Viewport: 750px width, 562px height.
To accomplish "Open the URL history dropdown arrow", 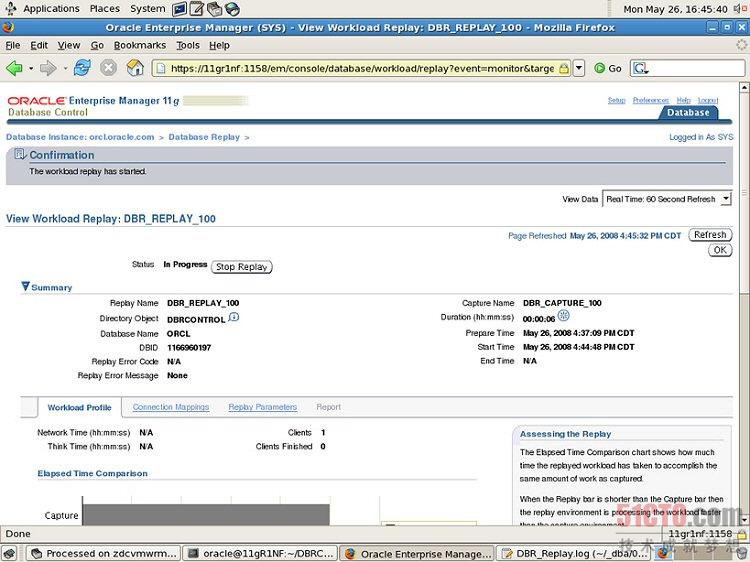I will point(578,69).
